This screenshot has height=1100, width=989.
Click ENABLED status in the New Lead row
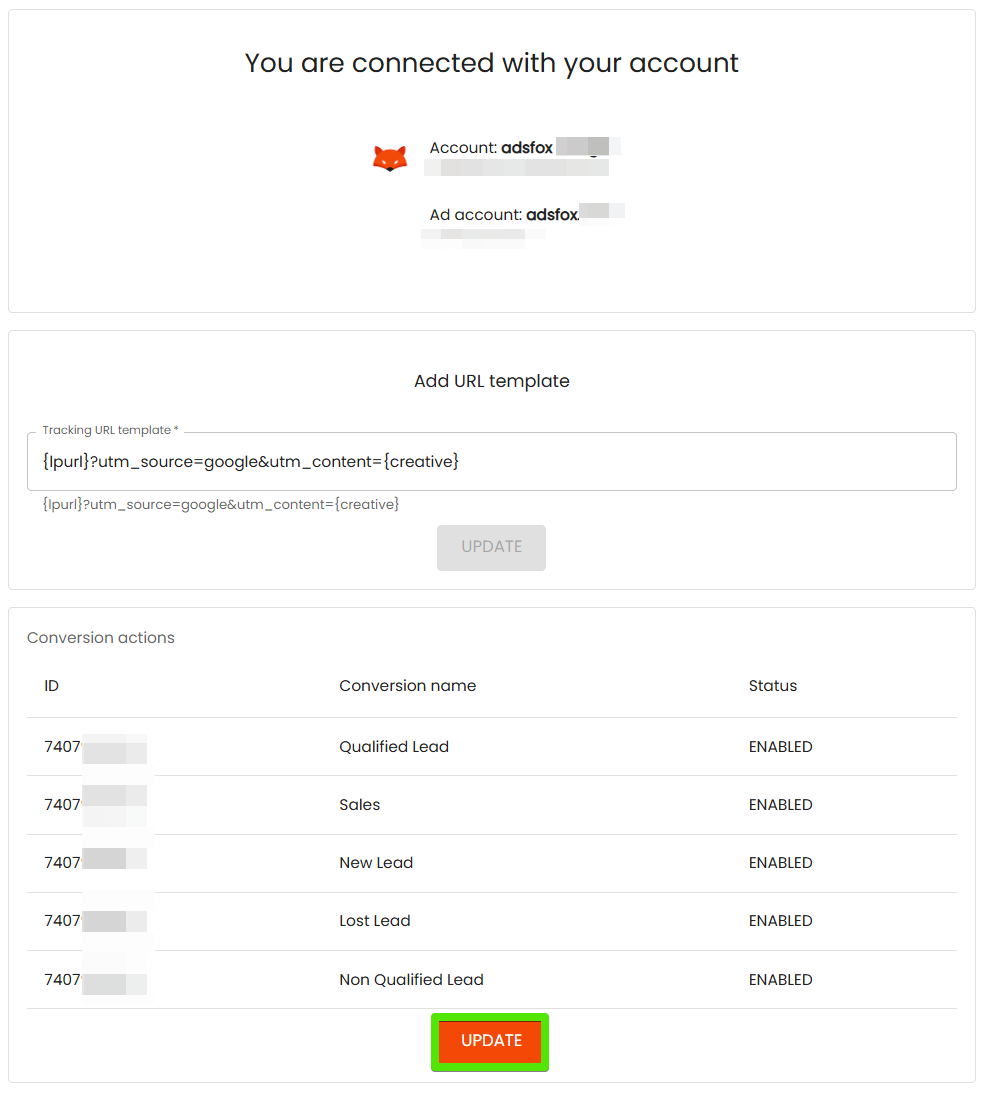780,863
